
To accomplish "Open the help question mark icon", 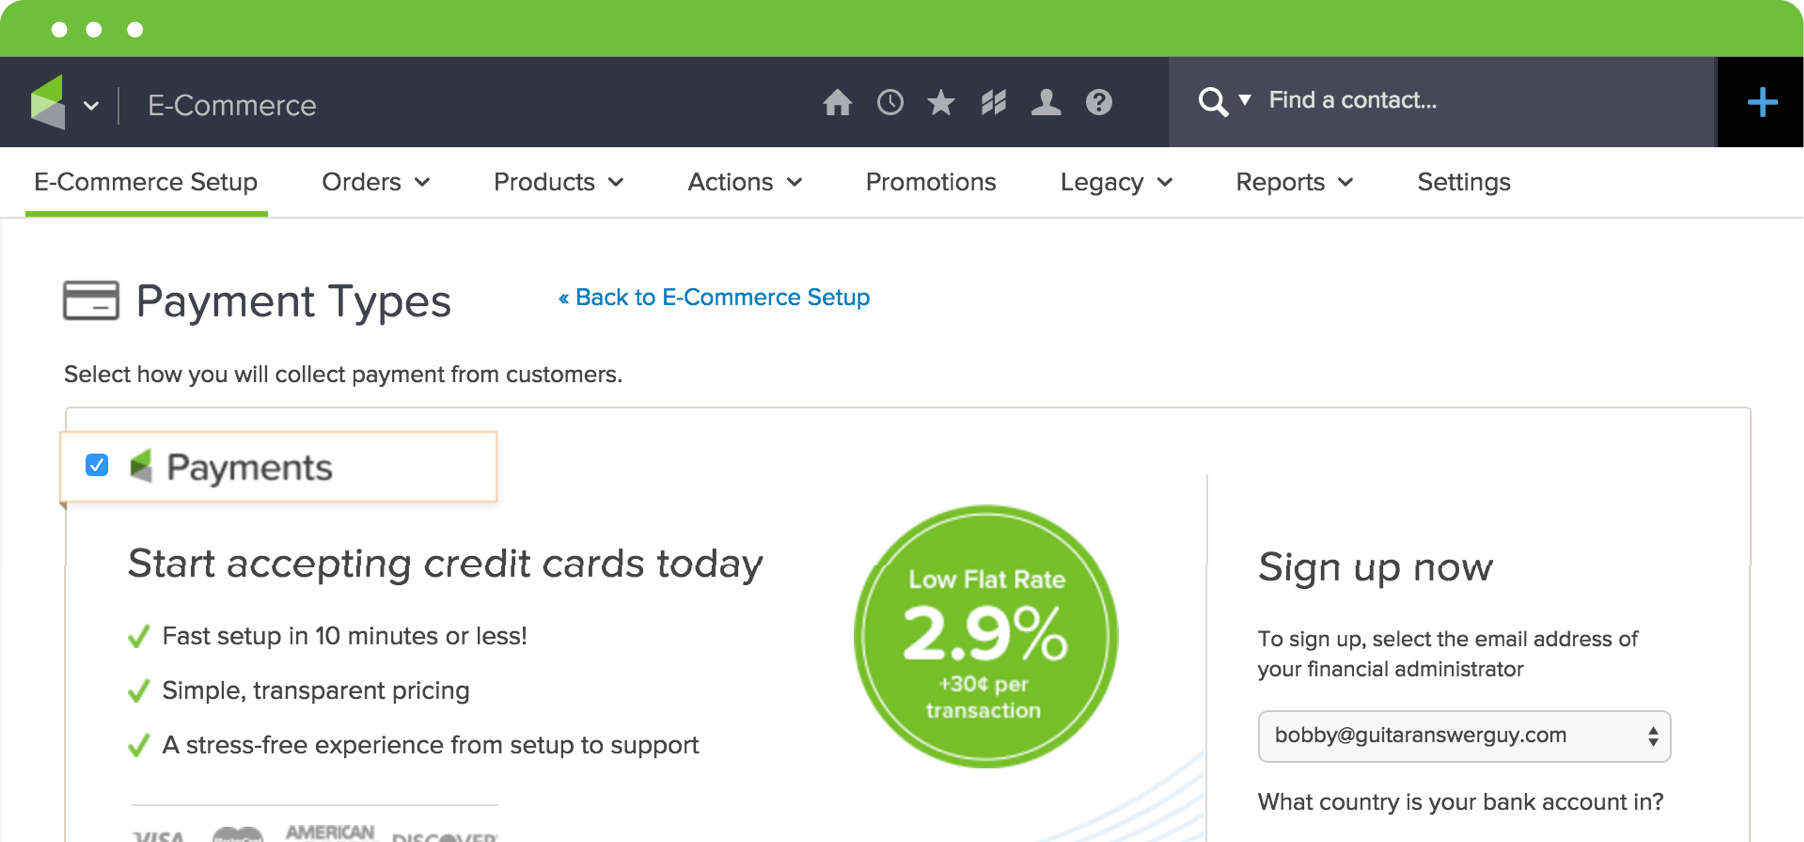I will [1099, 102].
